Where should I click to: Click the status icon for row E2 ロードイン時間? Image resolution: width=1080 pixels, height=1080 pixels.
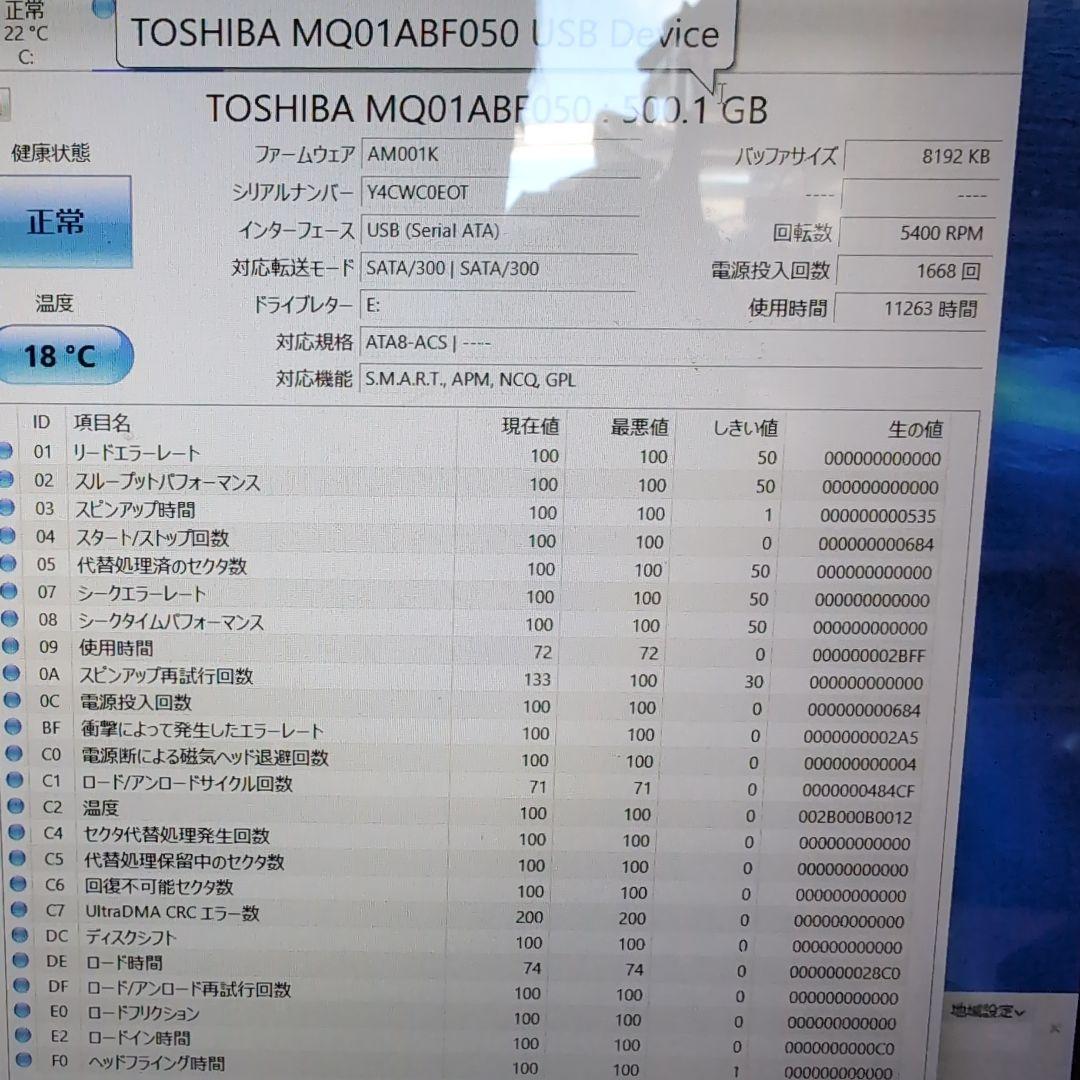[x=23, y=1035]
